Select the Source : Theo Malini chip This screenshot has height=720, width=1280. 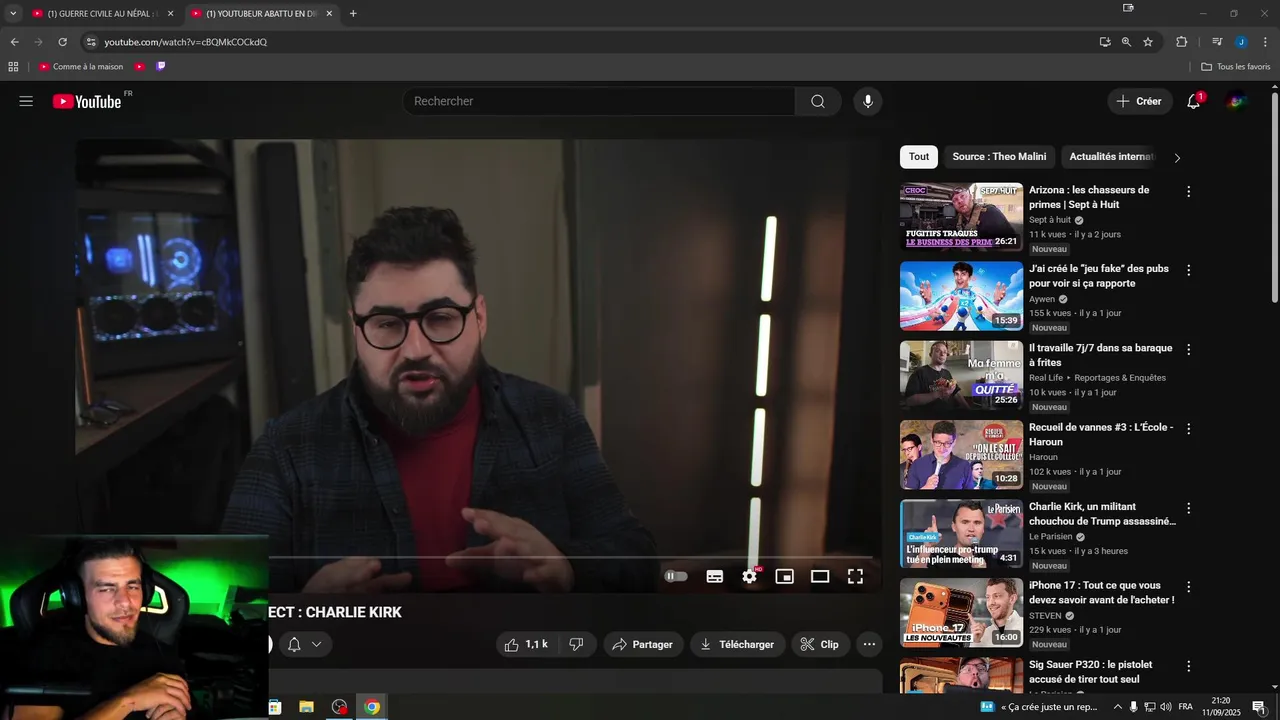pyautogui.click(x=999, y=157)
